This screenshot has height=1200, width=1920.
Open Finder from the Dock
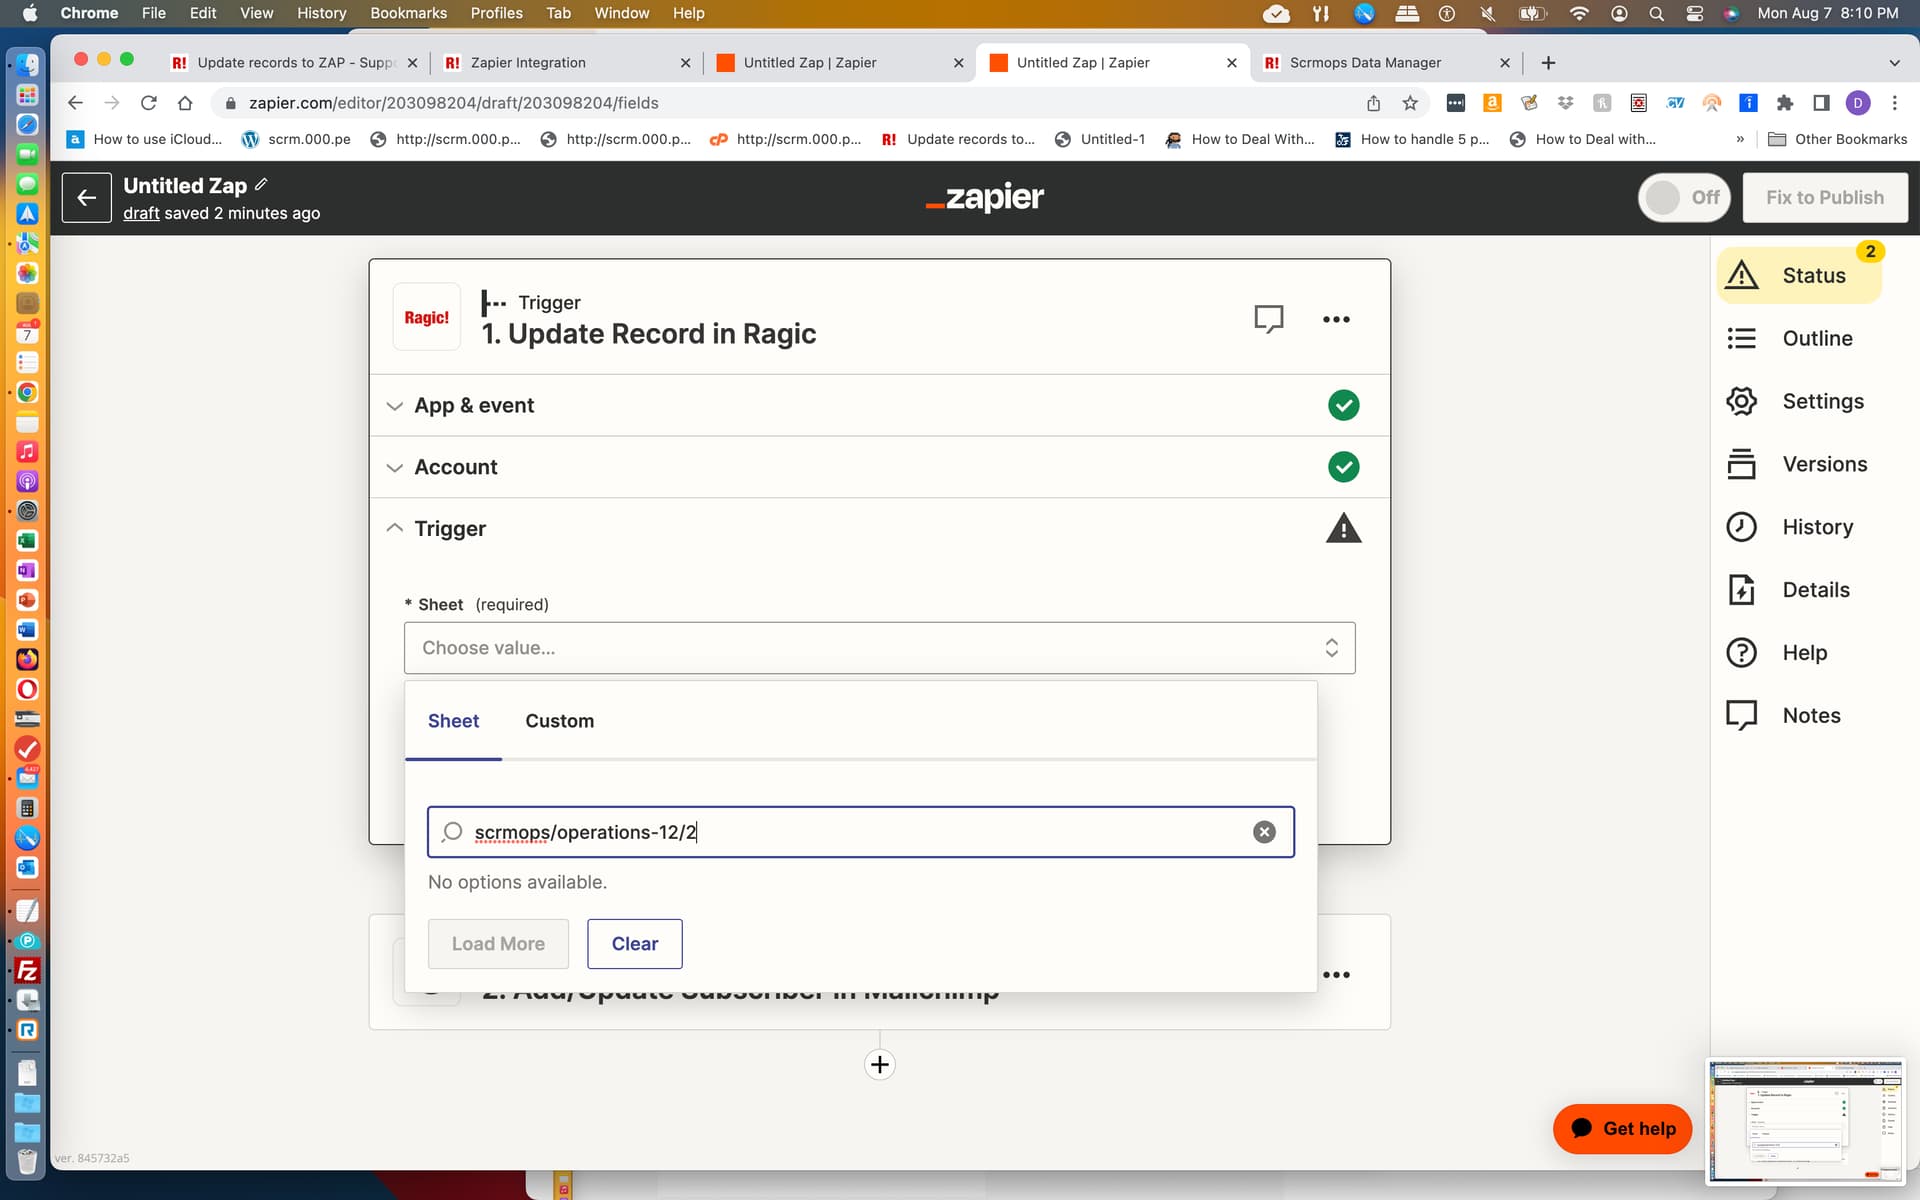27,65
